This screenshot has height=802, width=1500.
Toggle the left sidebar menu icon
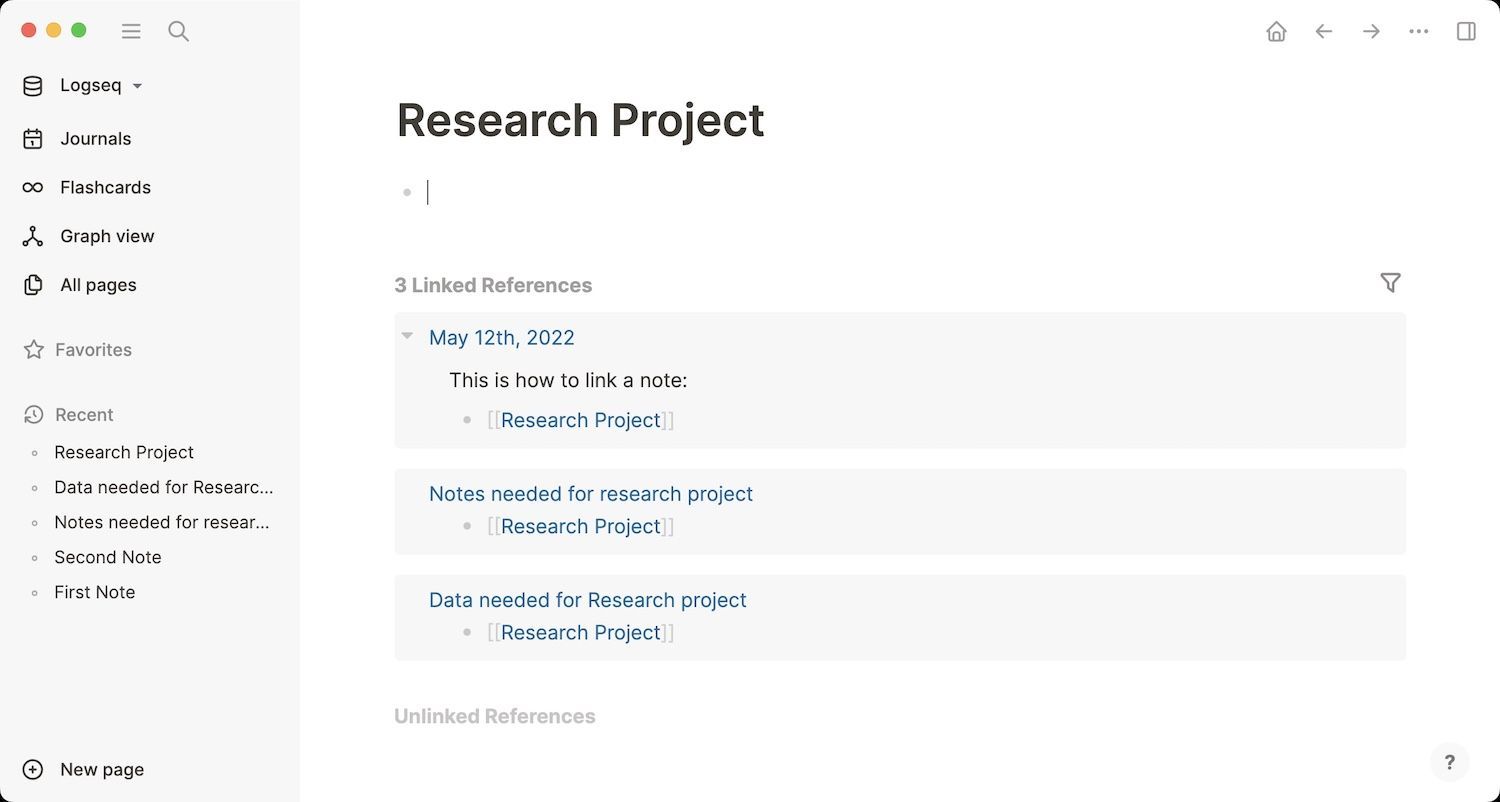[131, 31]
